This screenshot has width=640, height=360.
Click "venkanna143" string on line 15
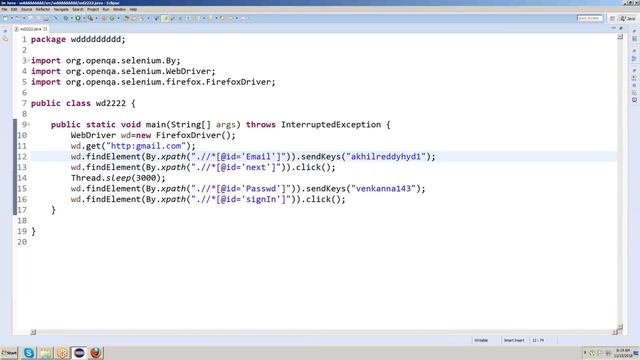383,188
